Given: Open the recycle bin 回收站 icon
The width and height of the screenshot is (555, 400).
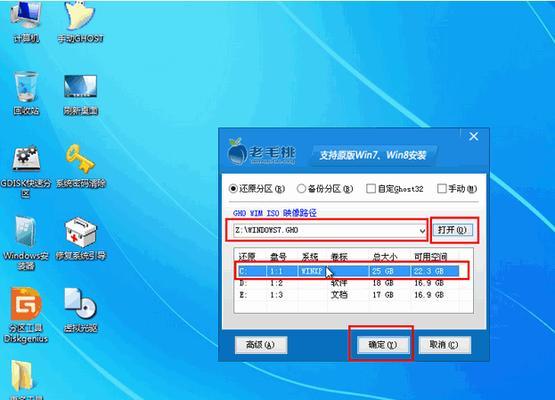Looking at the screenshot, I should [26, 93].
